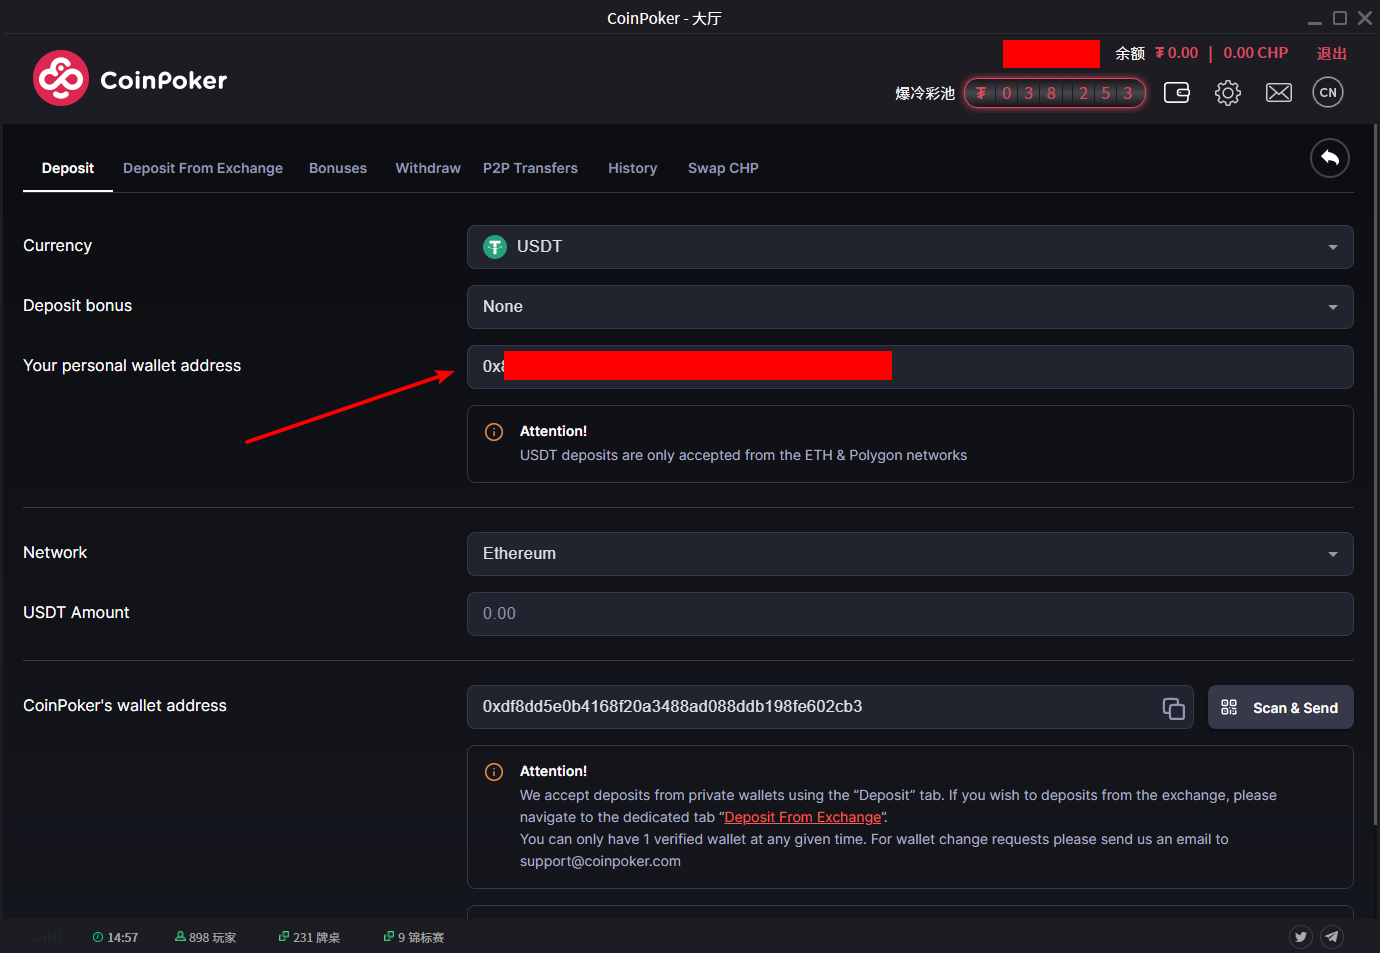Viewport: 1380px width, 953px height.
Task: Open the History tab
Action: 633,168
